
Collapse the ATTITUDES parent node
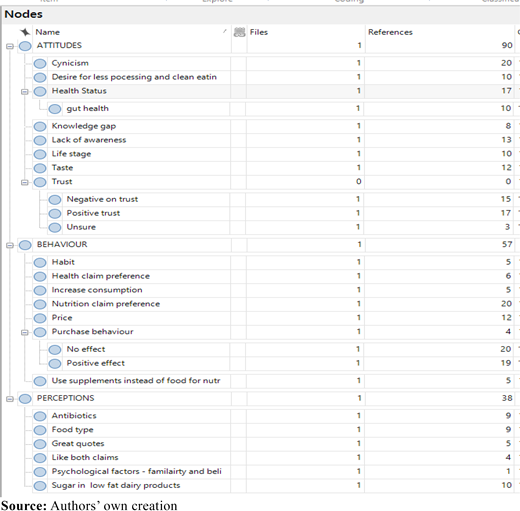coord(10,46)
